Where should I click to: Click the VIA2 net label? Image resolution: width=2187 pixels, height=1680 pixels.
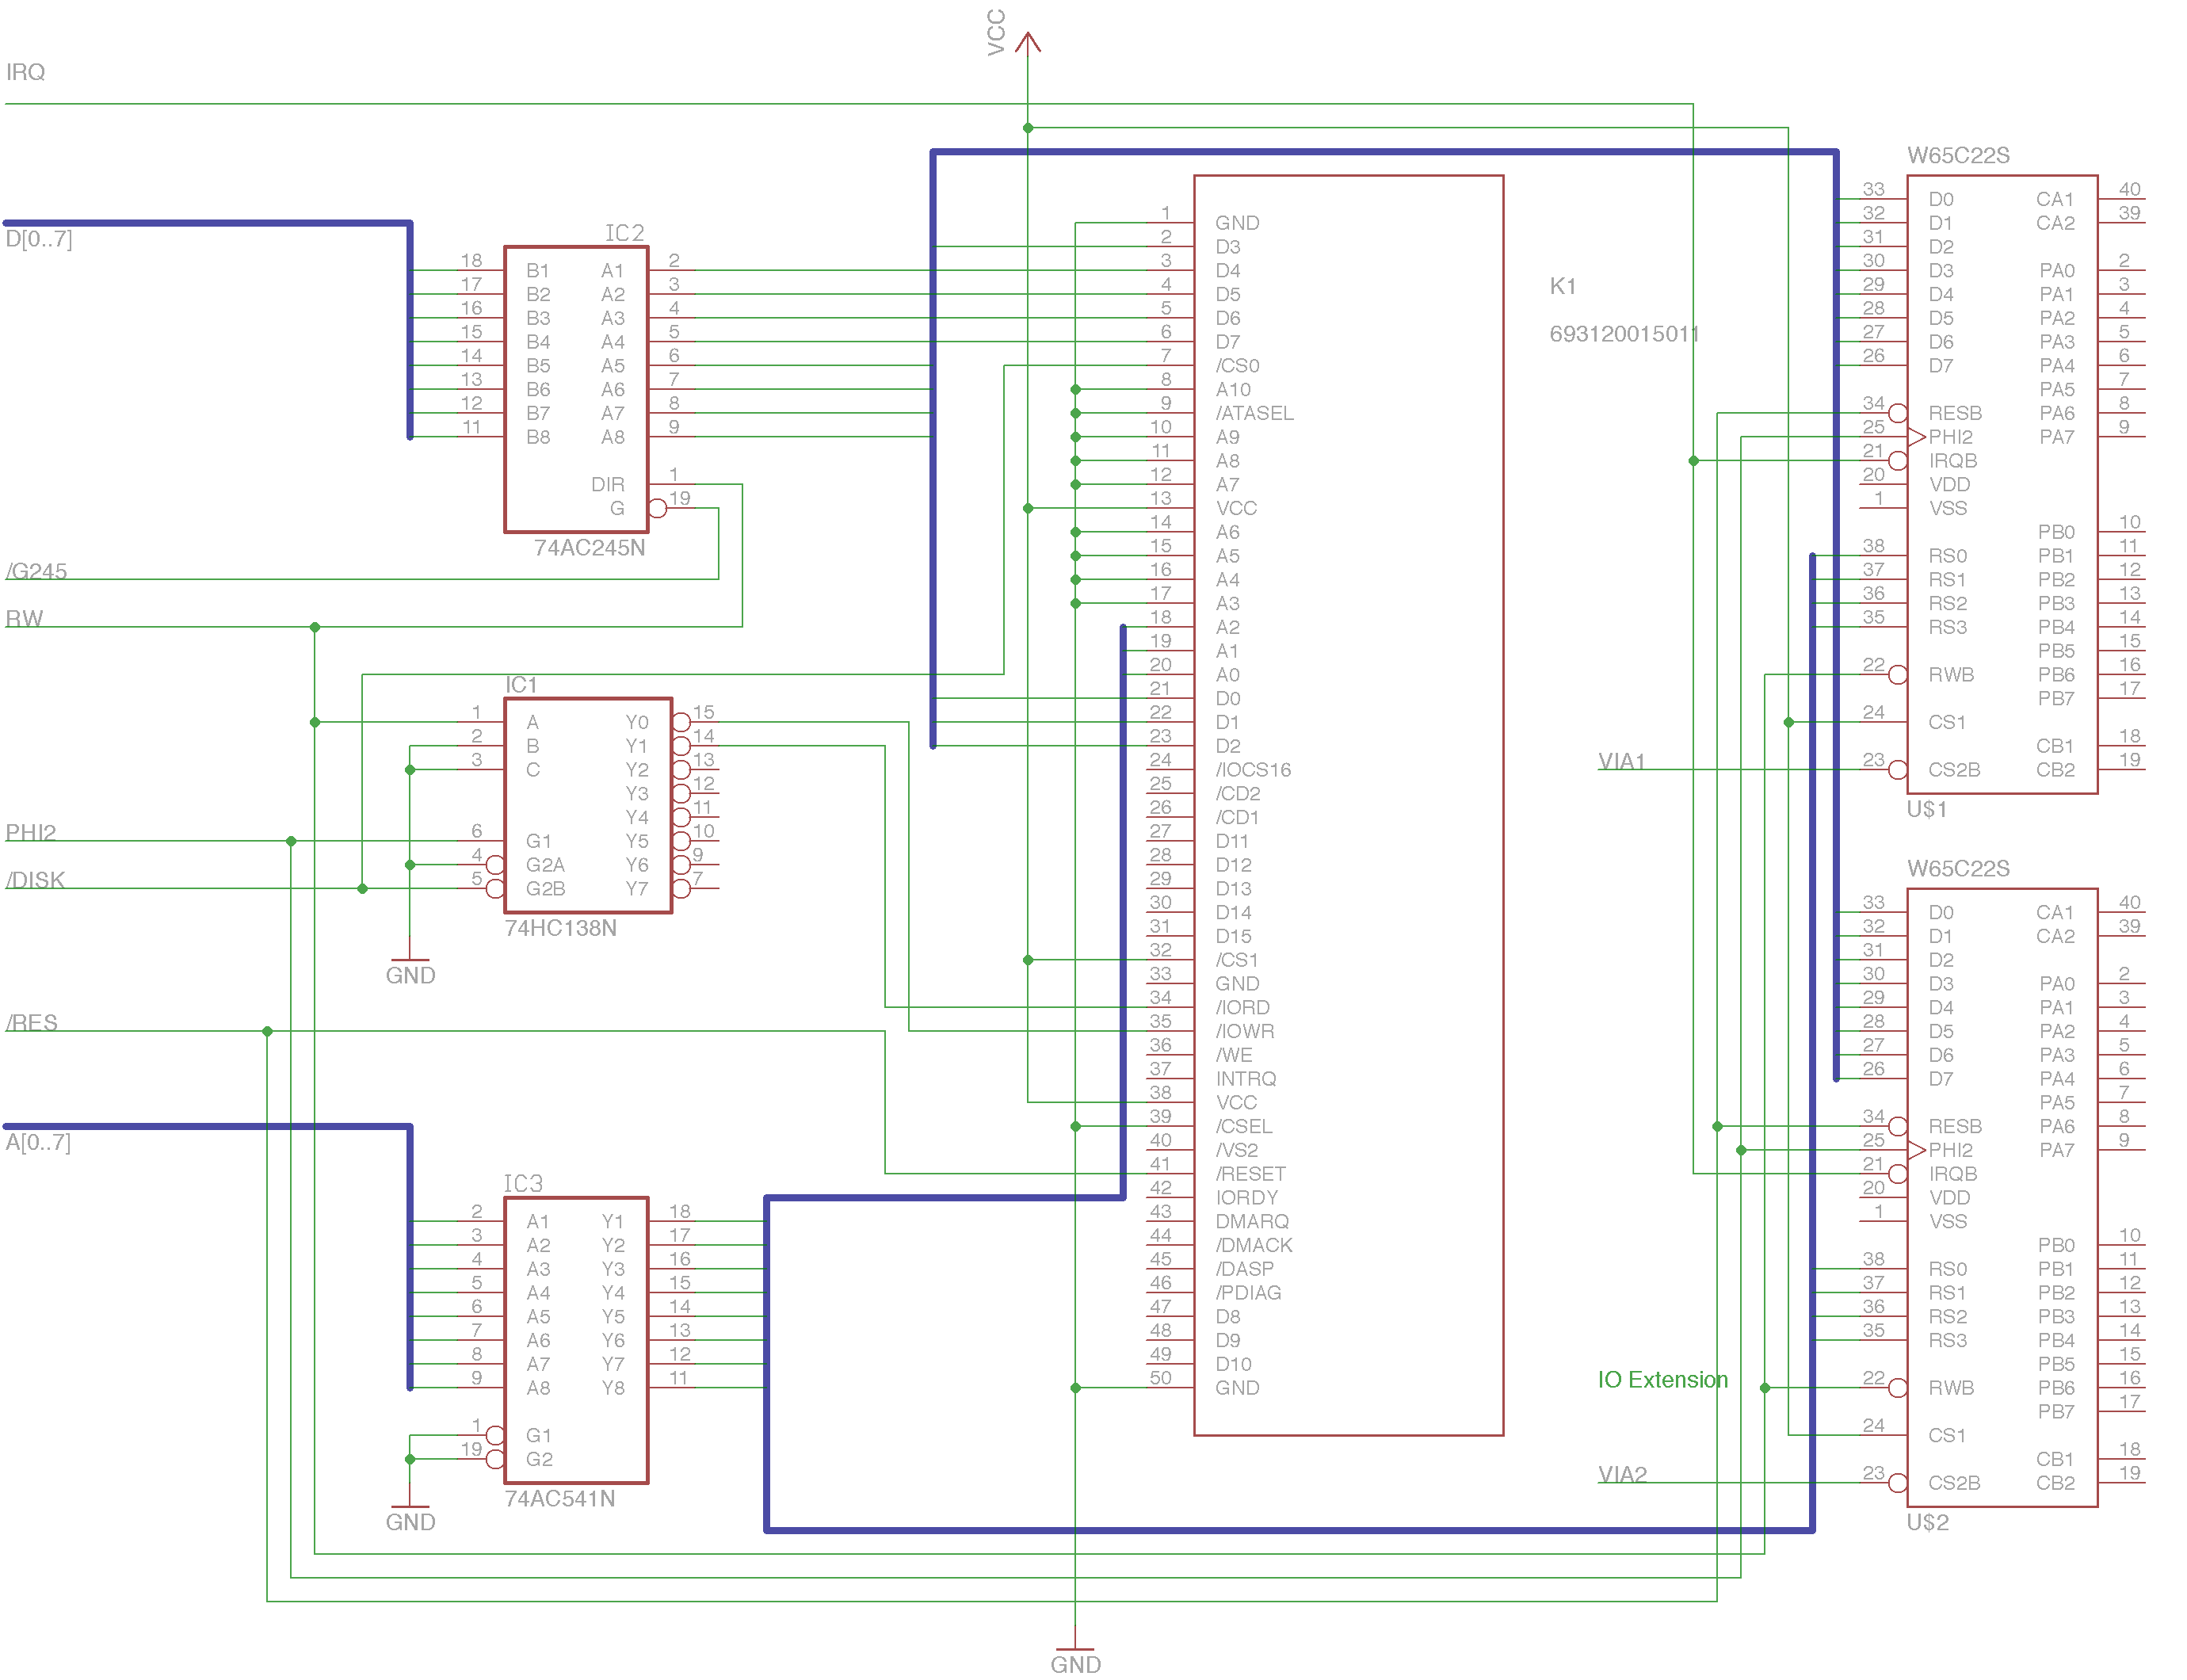pyautogui.click(x=1621, y=1474)
